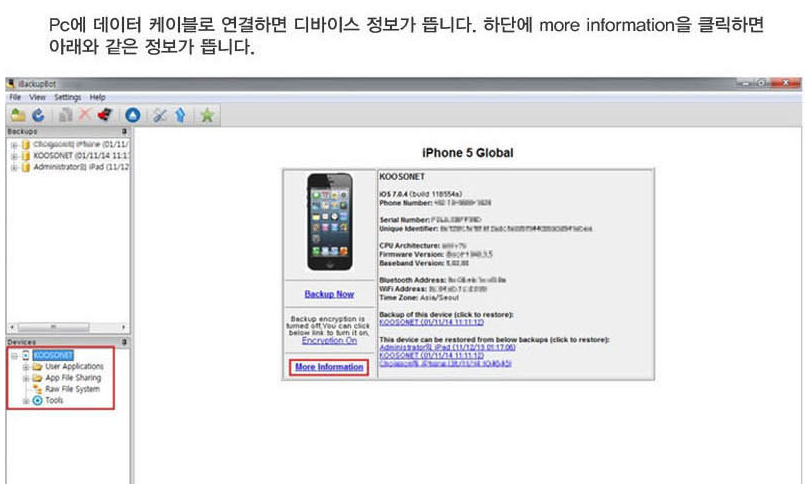Select KOOSONET (01/11/14) in the Backups tree
This screenshot has height=484, width=808.
81,156
